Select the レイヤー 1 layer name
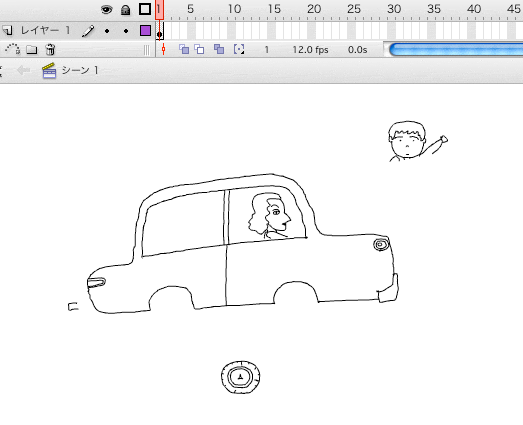This screenshot has height=425, width=523. (46, 31)
